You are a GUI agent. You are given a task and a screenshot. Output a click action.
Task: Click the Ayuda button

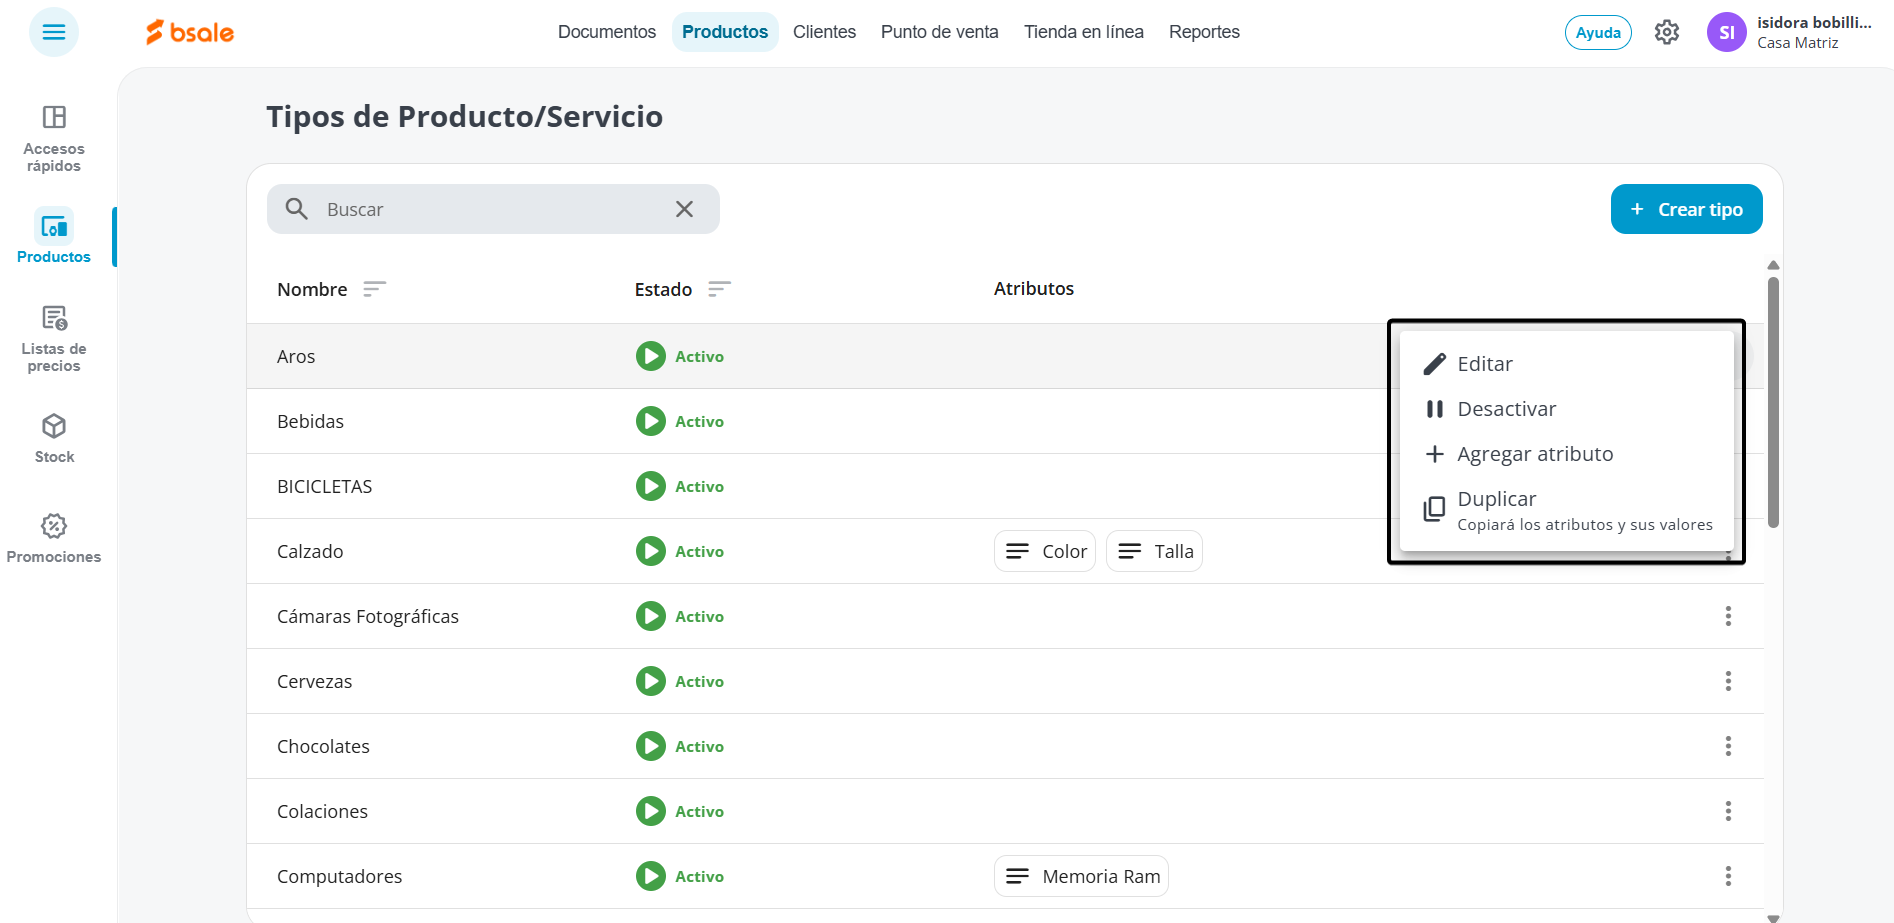1598,32
